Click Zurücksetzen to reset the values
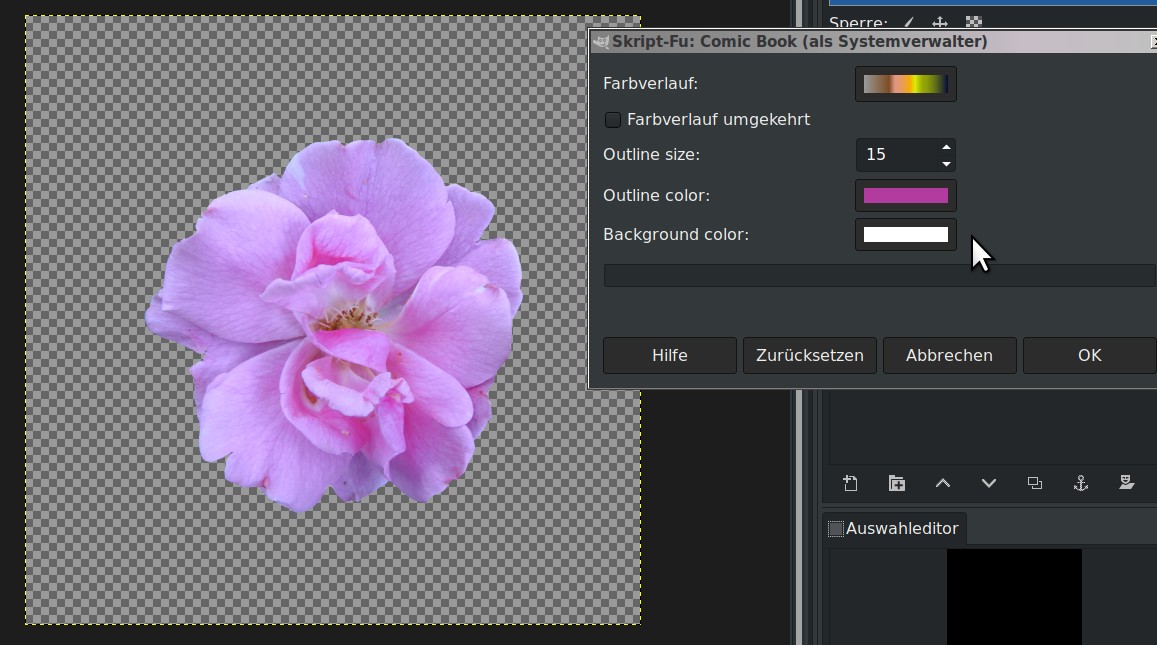The width and height of the screenshot is (1157, 645). click(809, 355)
